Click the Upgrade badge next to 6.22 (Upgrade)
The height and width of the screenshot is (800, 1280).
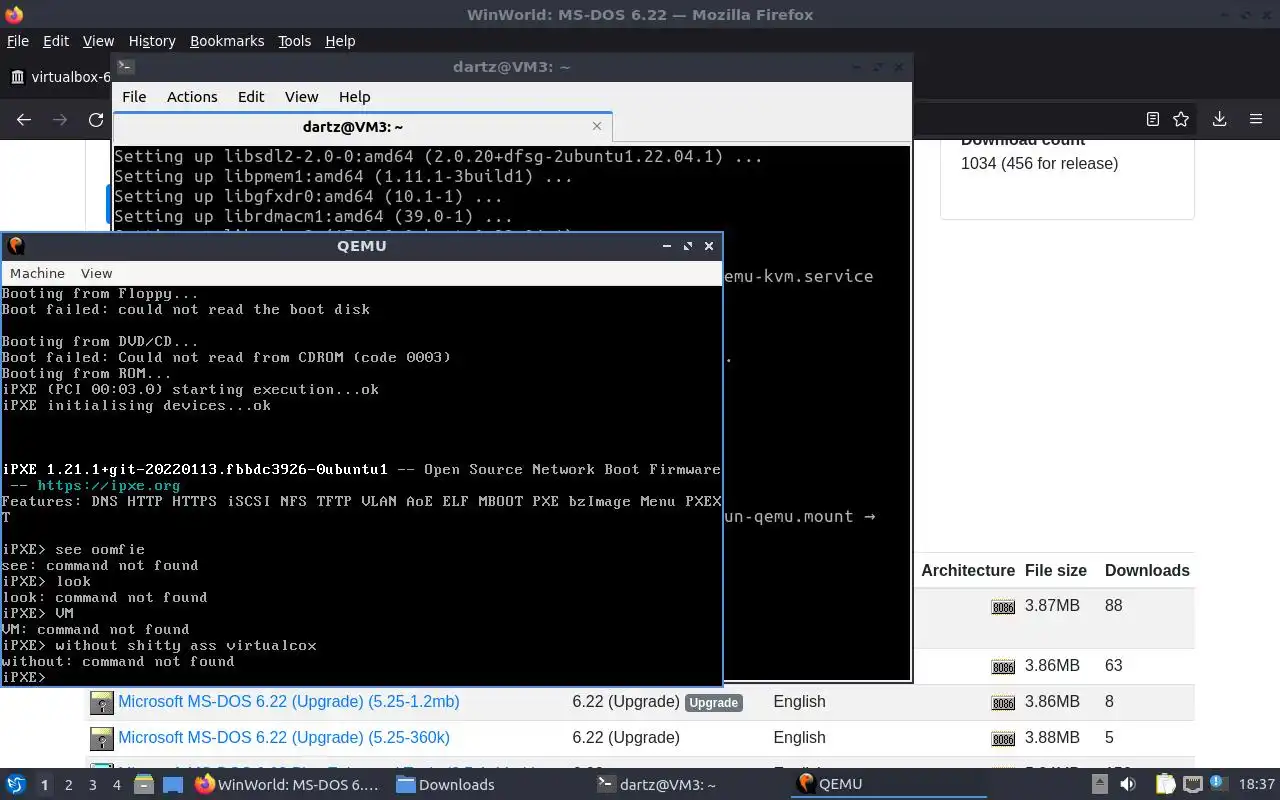click(x=714, y=703)
